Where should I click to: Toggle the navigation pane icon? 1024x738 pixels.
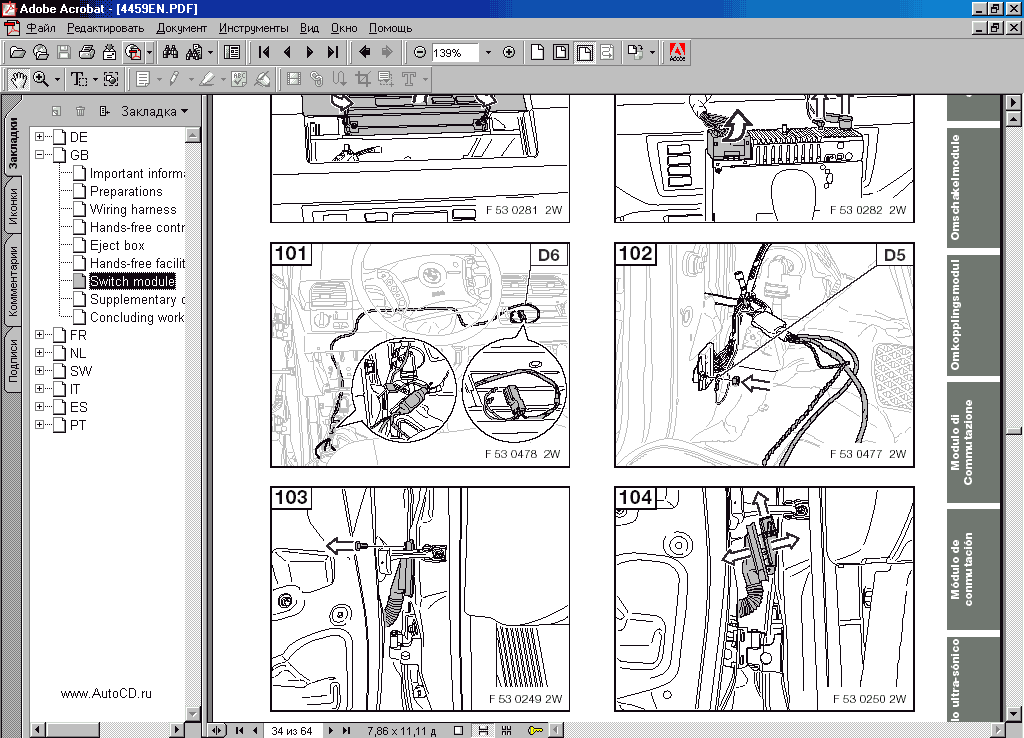232,52
